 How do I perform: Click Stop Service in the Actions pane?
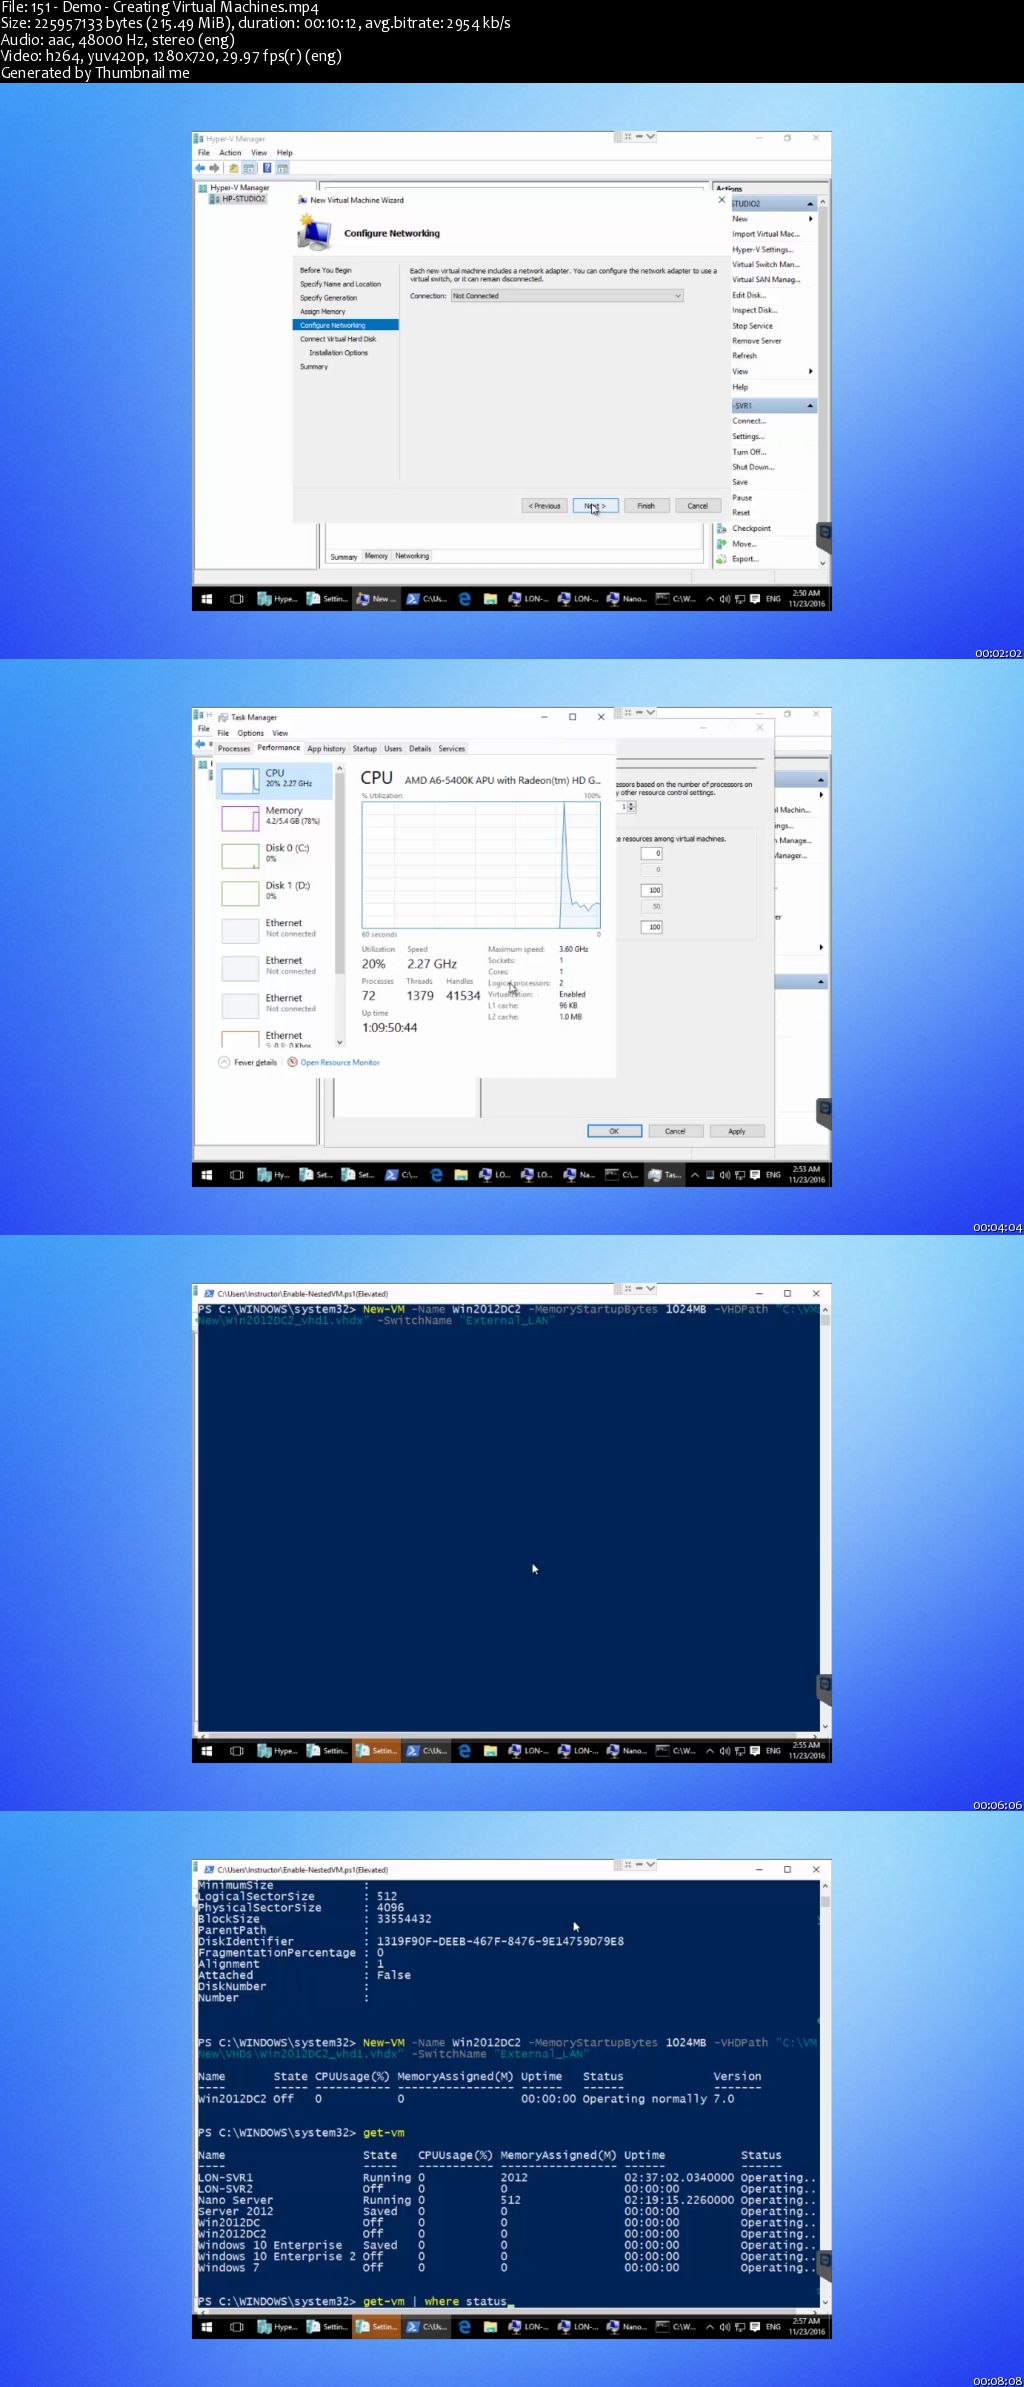click(x=752, y=326)
